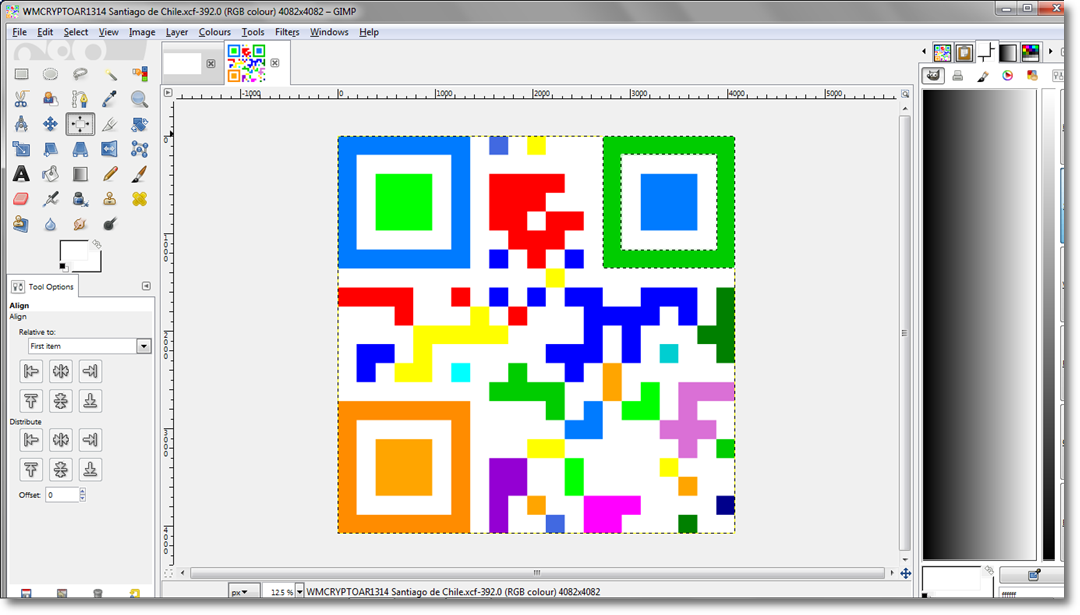This screenshot has height=615, width=1080.
Task: Open the 12.5% zoom level dropdown
Action: pyautogui.click(x=300, y=592)
